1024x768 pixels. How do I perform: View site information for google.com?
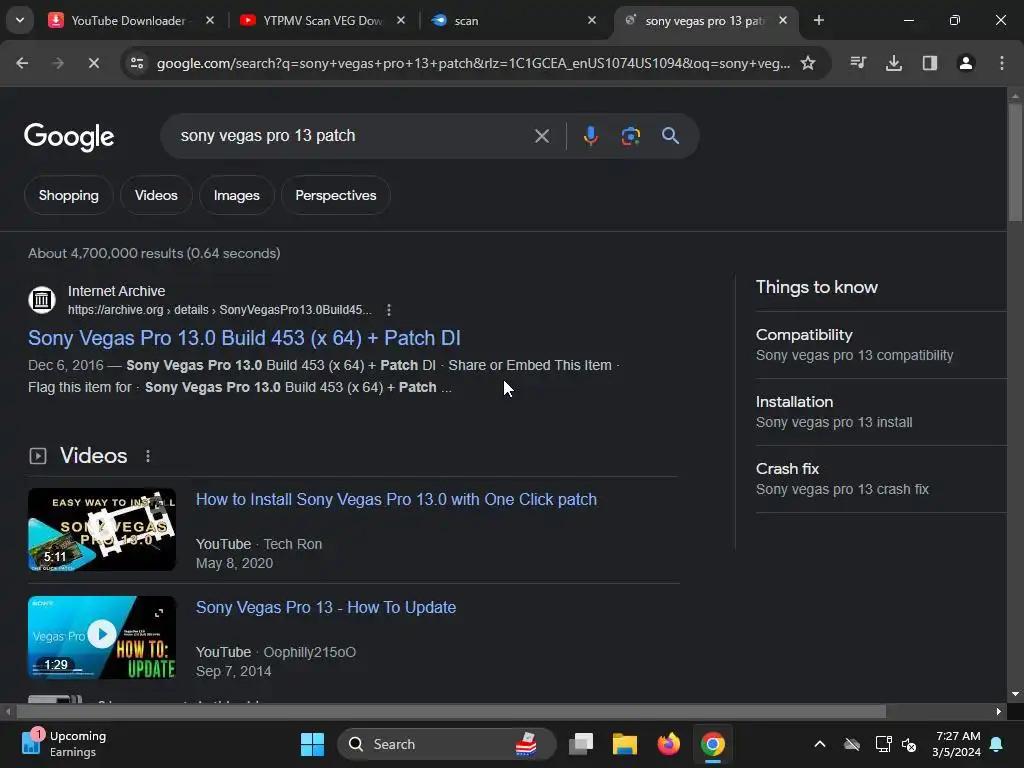click(137, 63)
